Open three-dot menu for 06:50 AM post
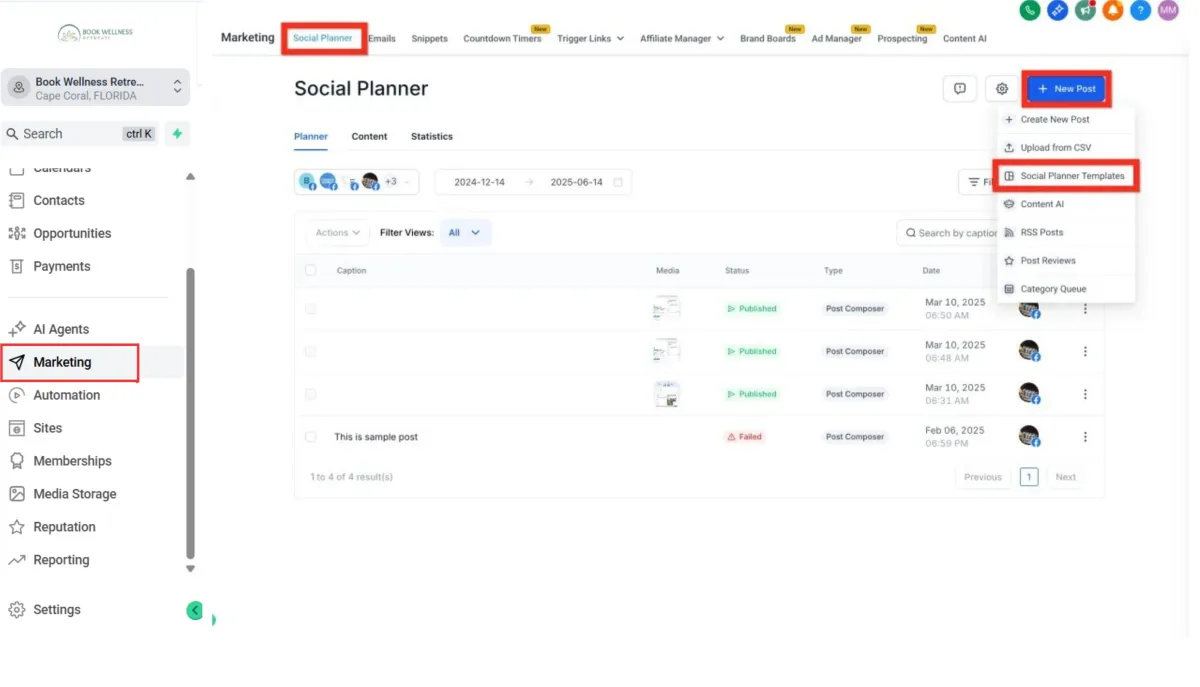This screenshot has width=1200, height=687. tap(1085, 309)
